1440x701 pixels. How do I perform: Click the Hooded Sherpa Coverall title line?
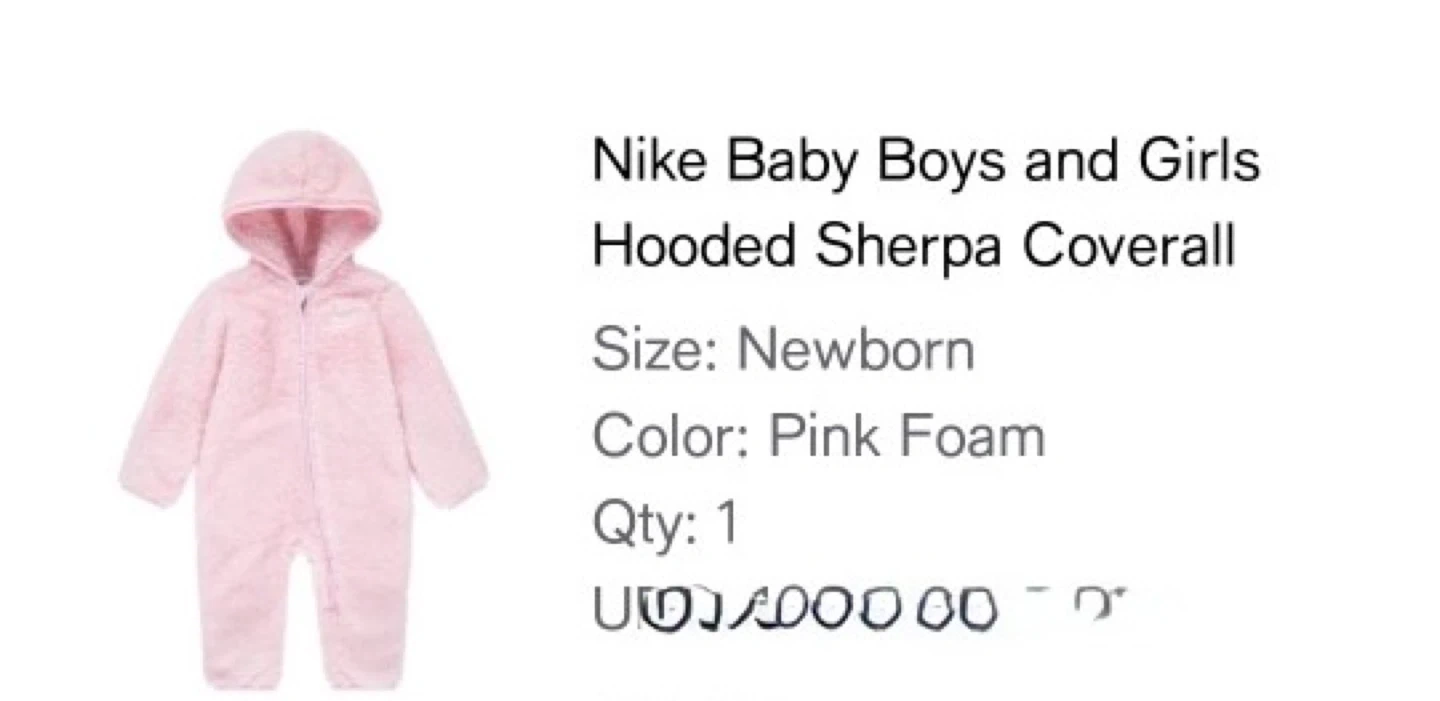point(914,245)
